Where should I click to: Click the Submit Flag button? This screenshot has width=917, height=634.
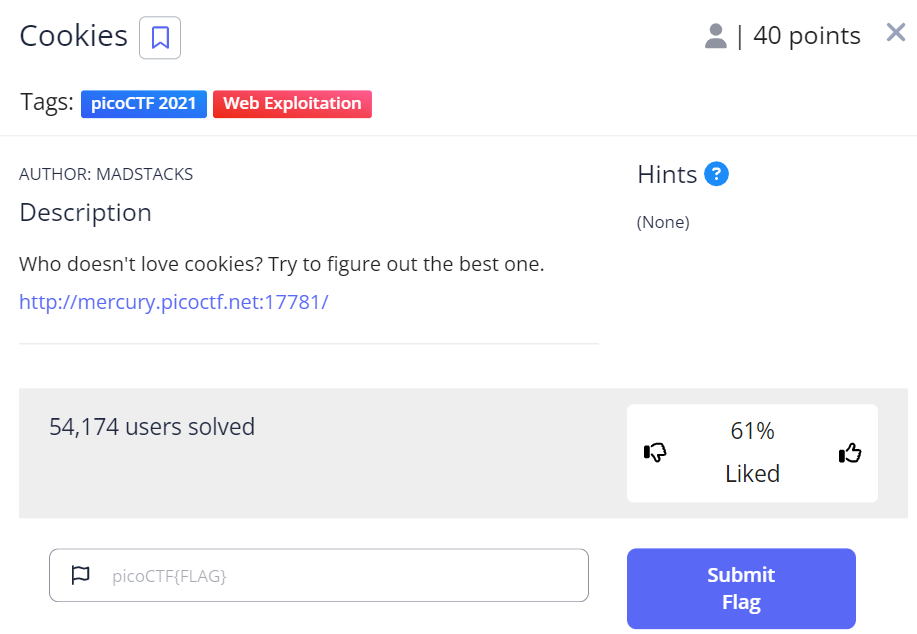(x=740, y=588)
